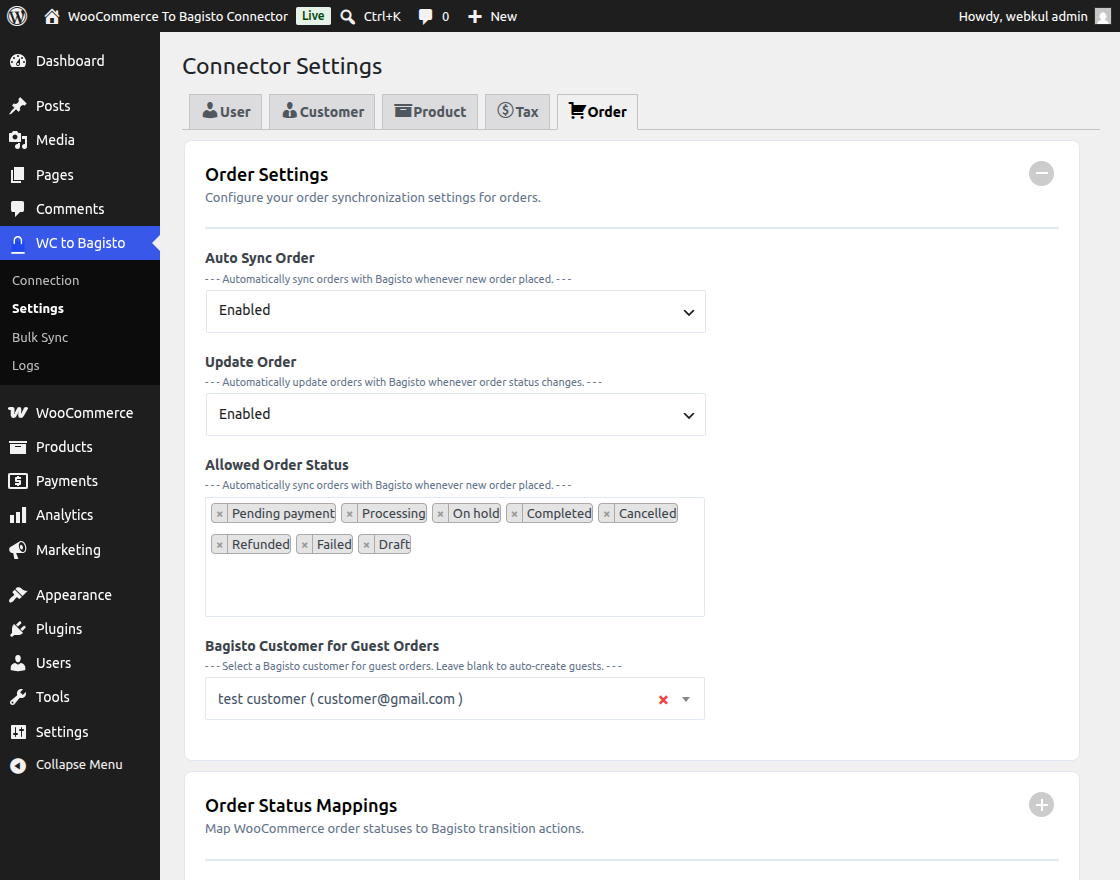The image size is (1120, 880).
Task: Remove the On hold status tag
Action: tap(440, 514)
